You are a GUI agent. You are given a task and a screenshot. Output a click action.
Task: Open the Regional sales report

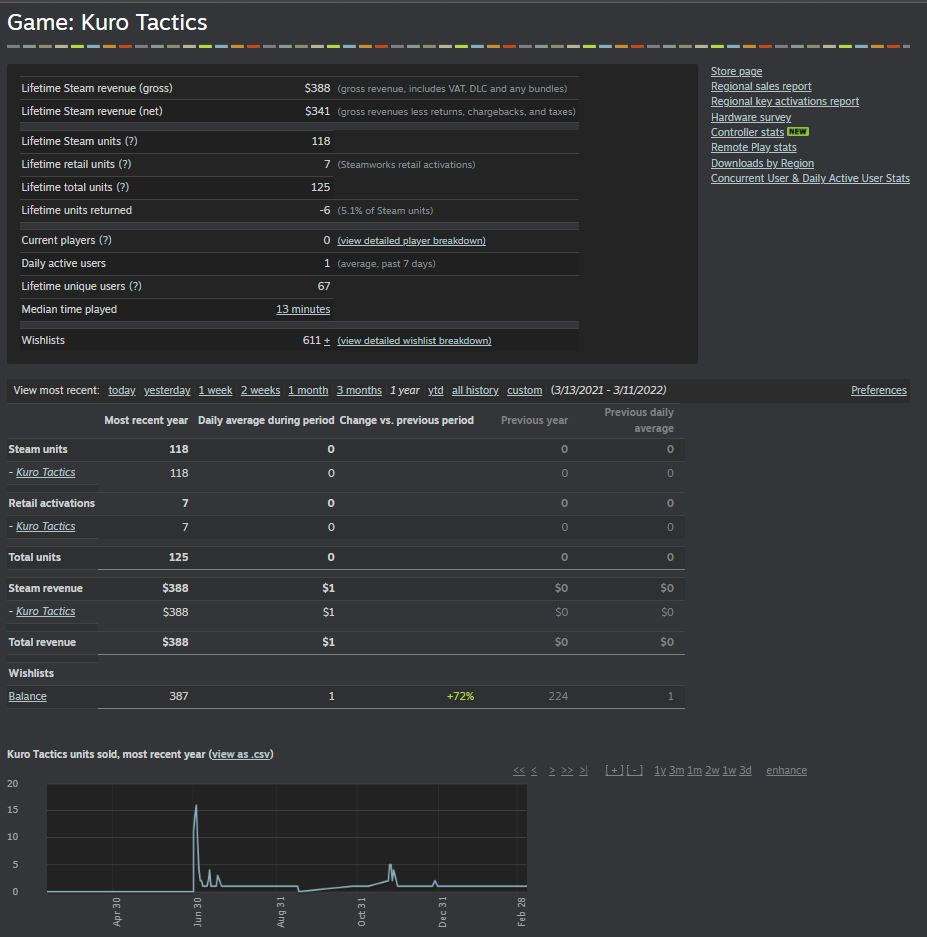coord(761,86)
